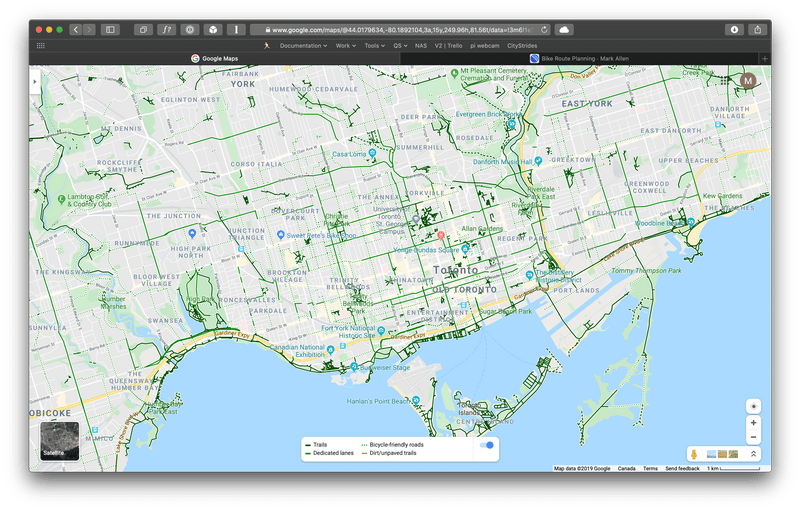Go back using Safari's back arrow
This screenshot has width=800, height=510.
[x=76, y=30]
